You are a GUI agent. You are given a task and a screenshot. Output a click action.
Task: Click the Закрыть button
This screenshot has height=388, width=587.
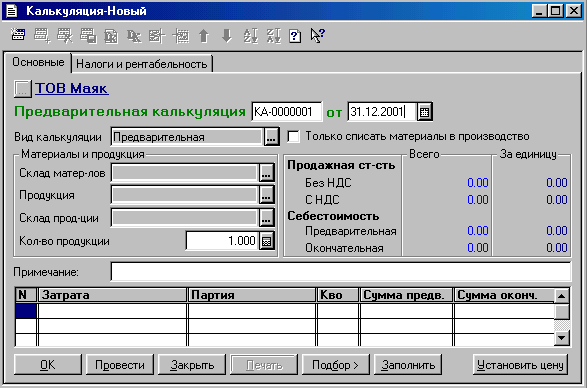point(192,364)
